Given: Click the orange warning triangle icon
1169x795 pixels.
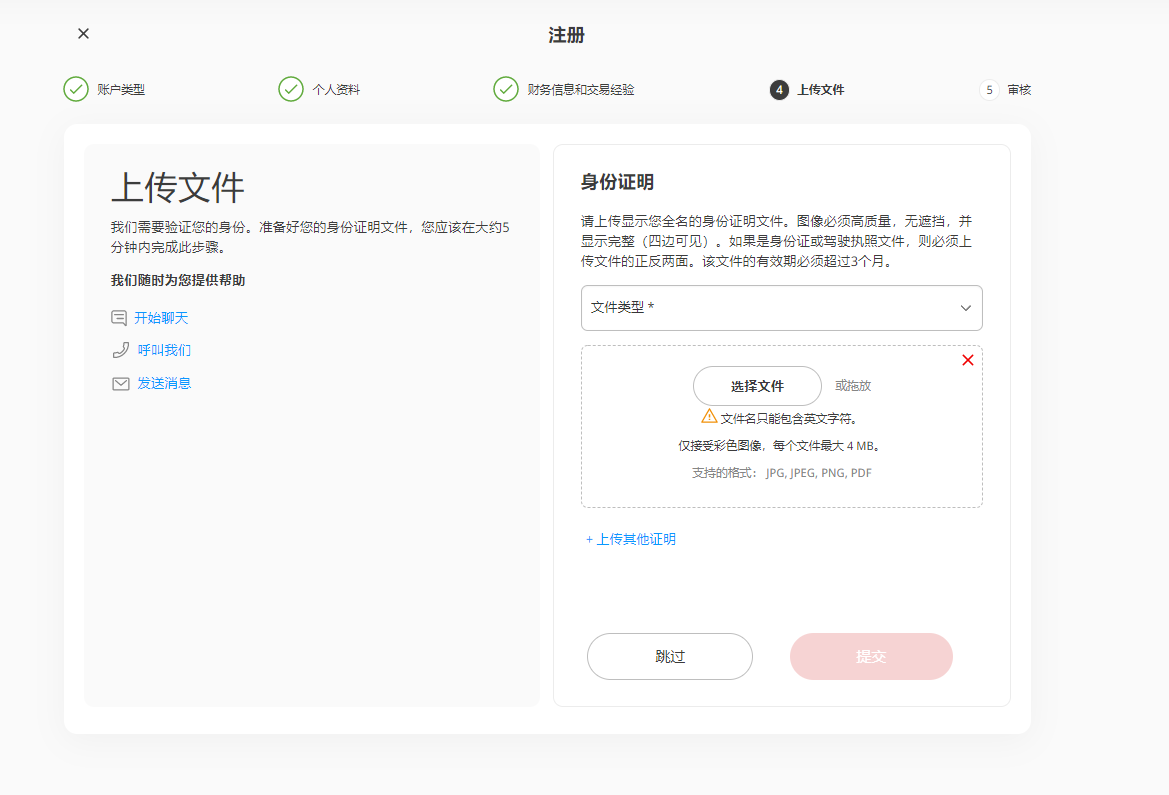Looking at the screenshot, I should click(x=709, y=416).
